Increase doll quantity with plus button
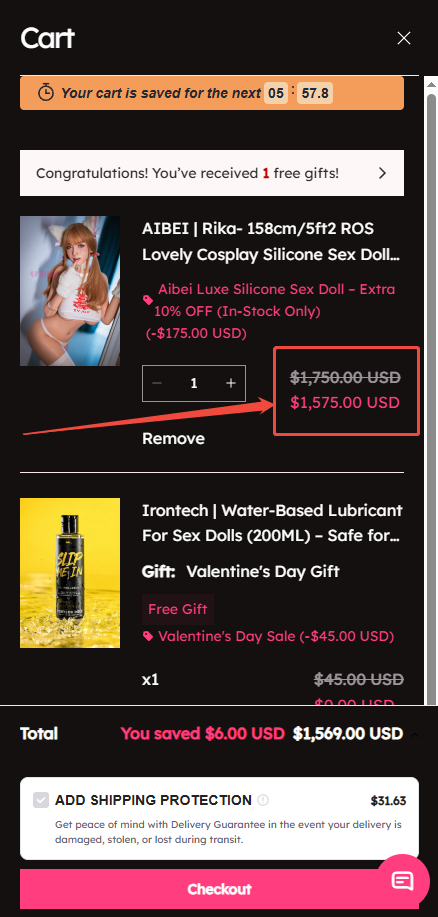Screen dimensions: 438x917 231,384
